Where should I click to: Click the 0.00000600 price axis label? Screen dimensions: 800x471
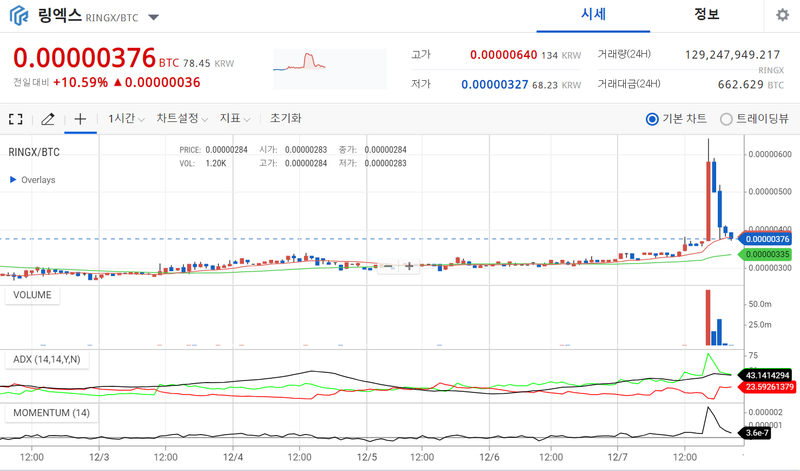tap(770, 154)
